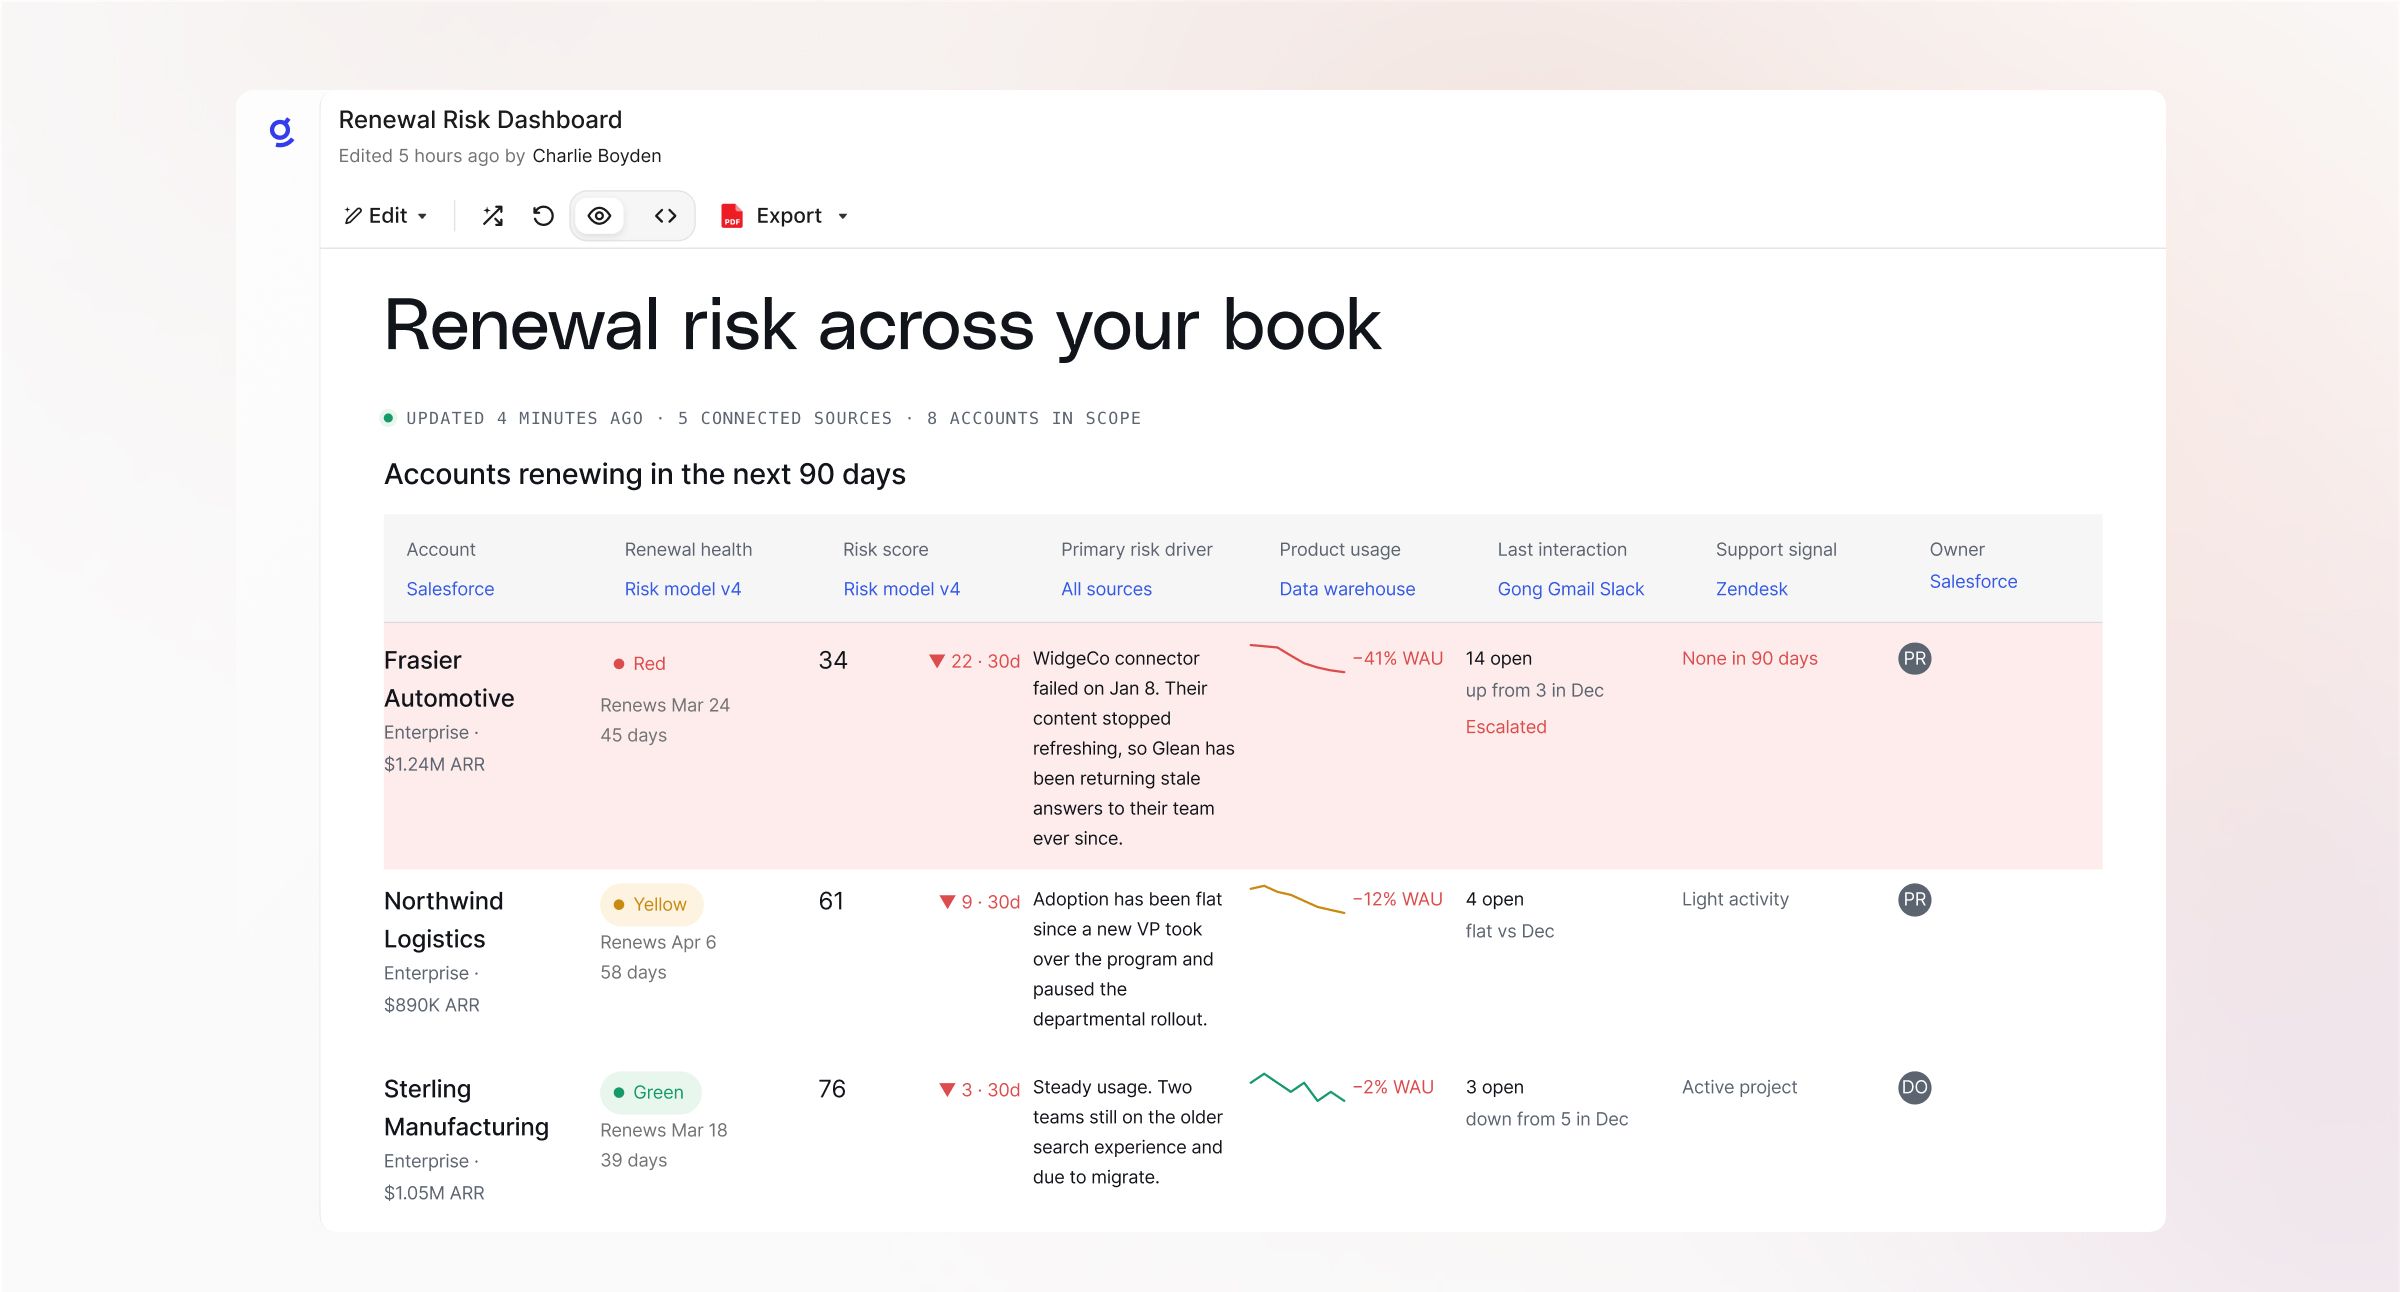Open Risk model v4 under Renewal health
The height and width of the screenshot is (1292, 2400).
(683, 589)
